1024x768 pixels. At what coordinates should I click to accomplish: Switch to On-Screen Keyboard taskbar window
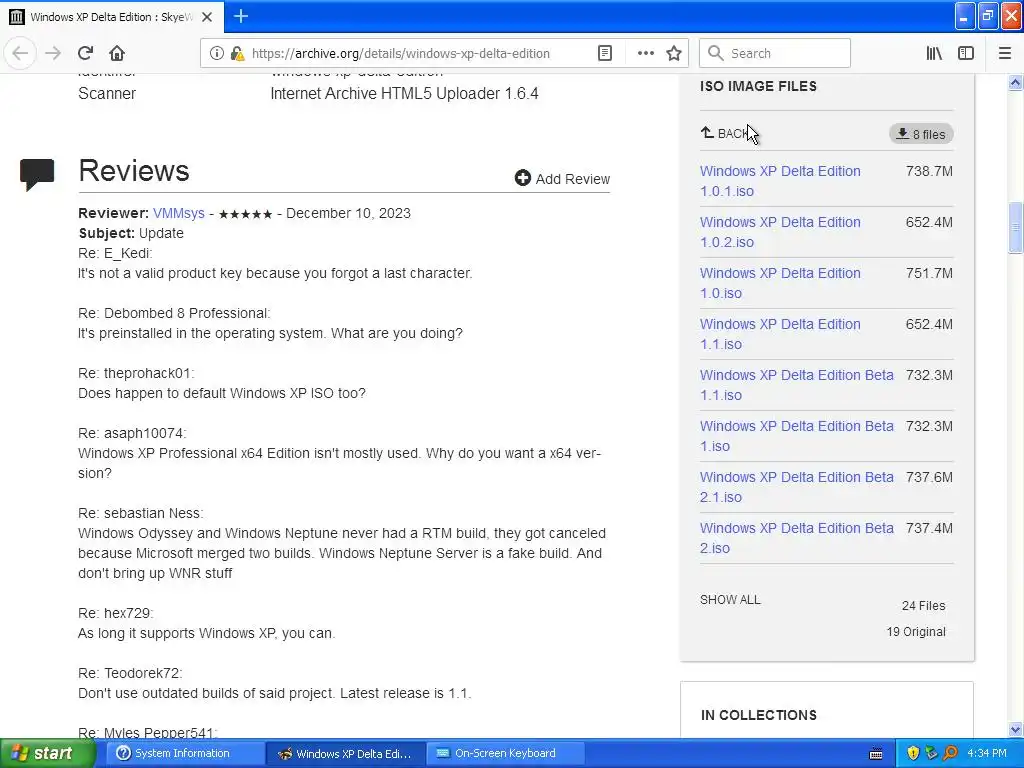tap(505, 753)
